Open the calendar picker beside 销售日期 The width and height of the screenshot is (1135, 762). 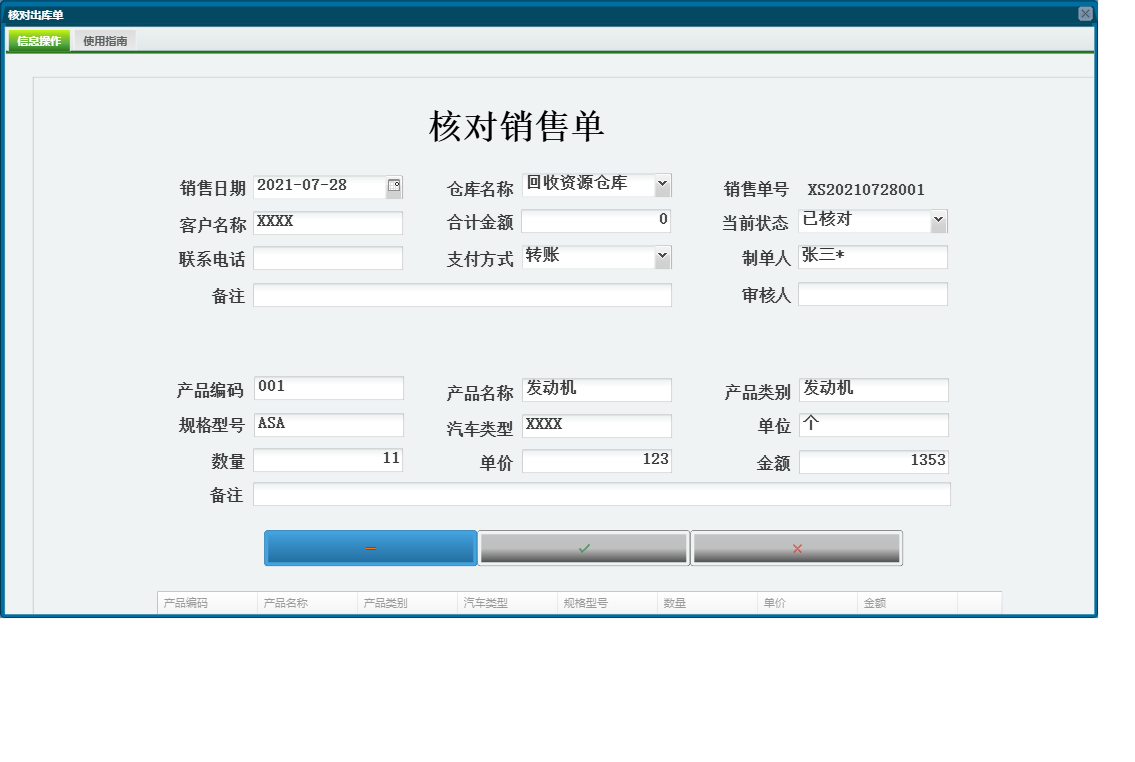[x=396, y=185]
